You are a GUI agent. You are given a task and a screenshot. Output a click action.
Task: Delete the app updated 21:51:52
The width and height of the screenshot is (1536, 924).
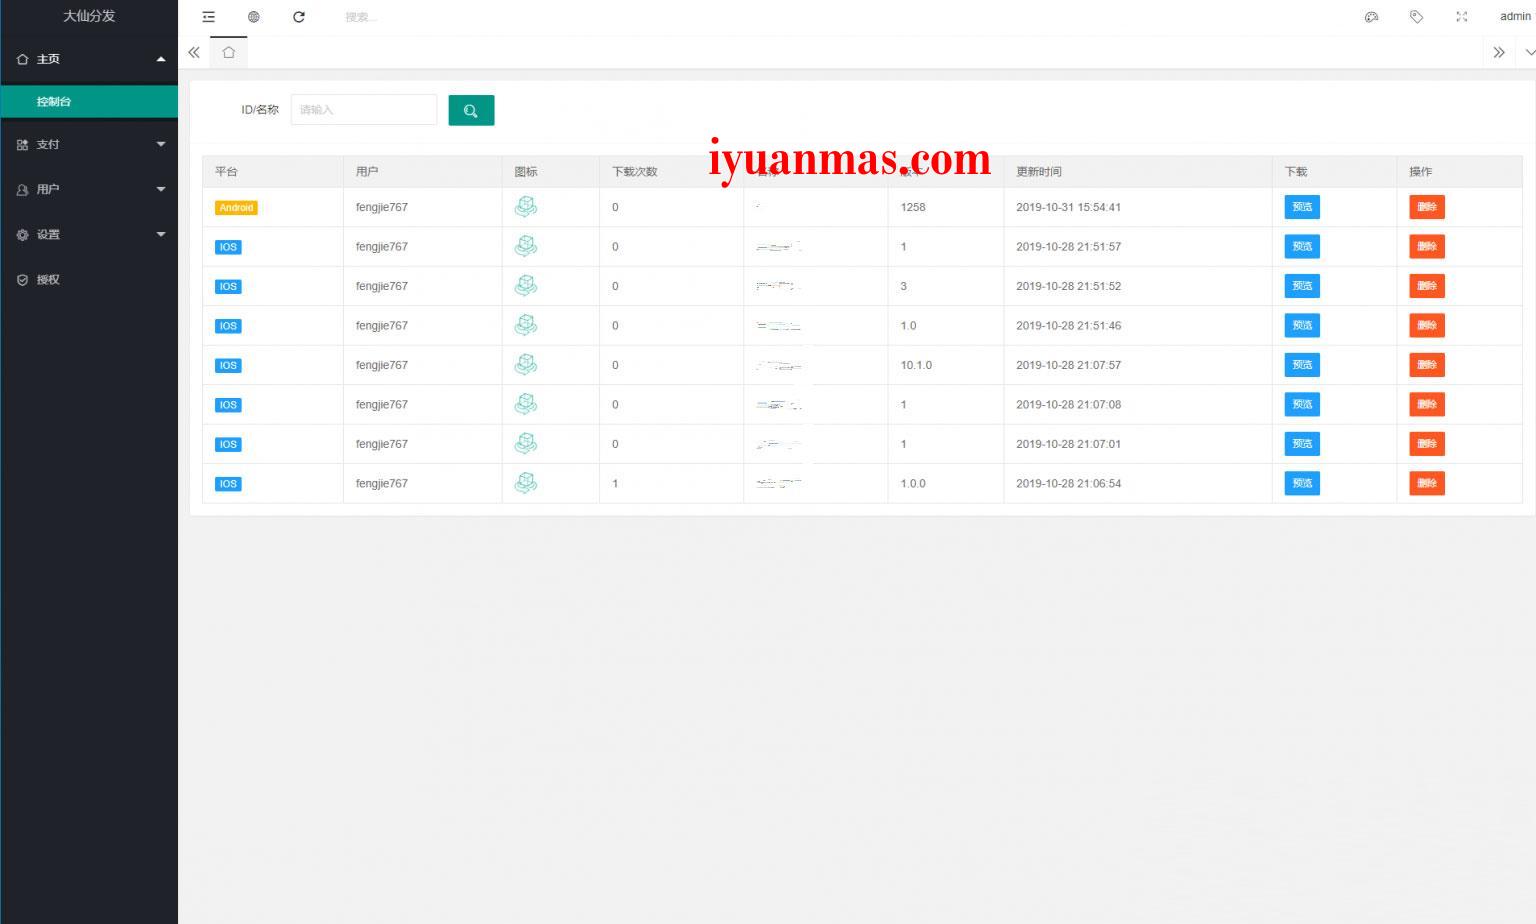click(1427, 286)
